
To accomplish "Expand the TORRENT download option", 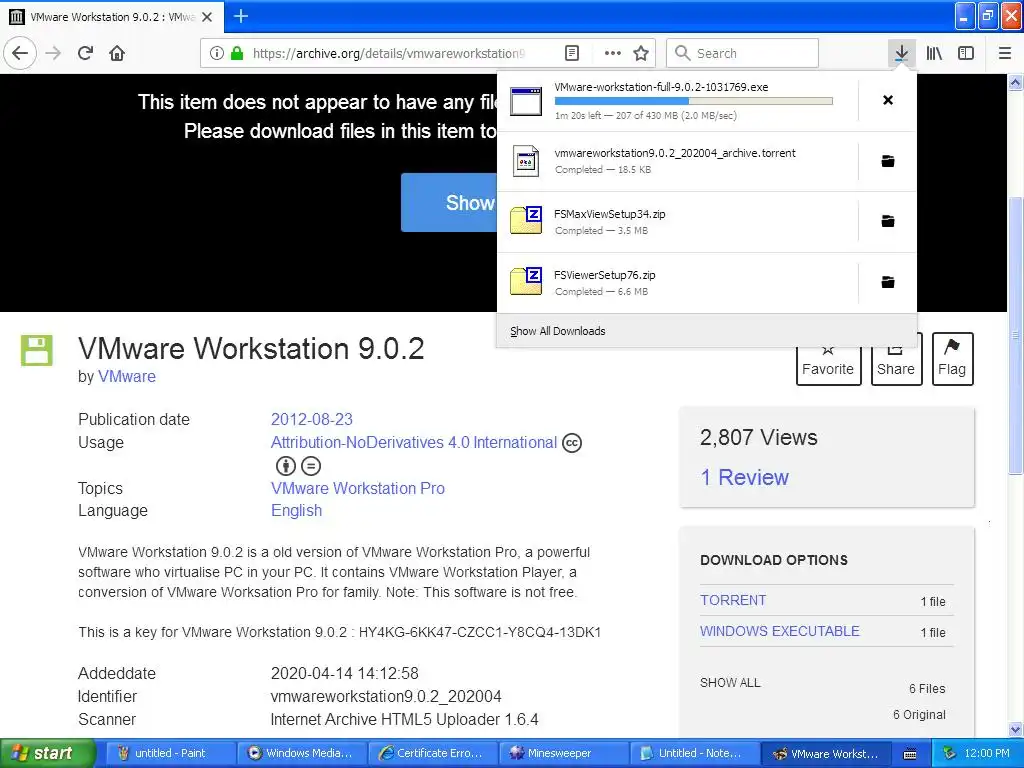I will click(733, 600).
